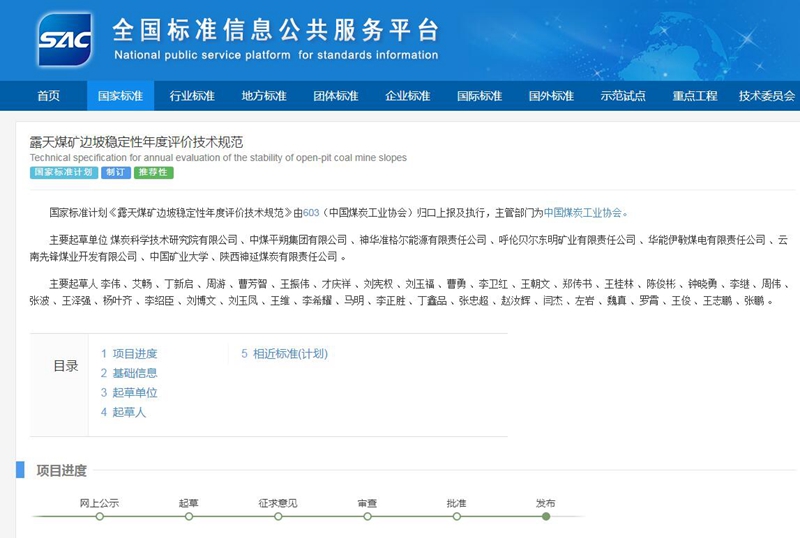Open 重点工程 navigation item
The width and height of the screenshot is (800, 538).
pyautogui.click(x=695, y=96)
